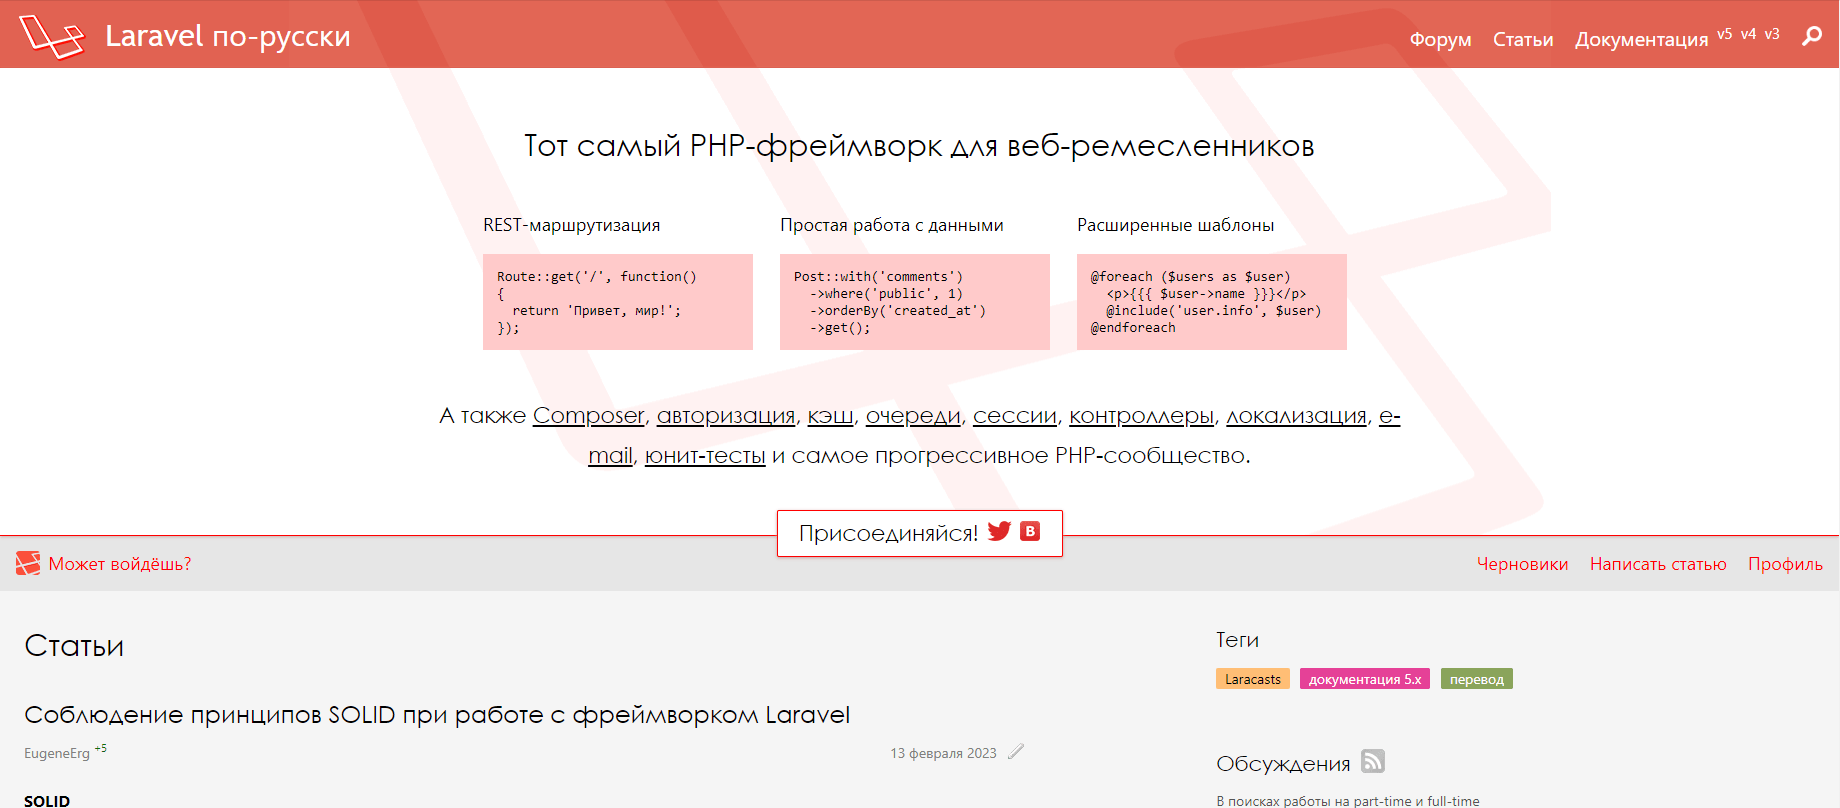Open the SOLID principles article title

pyautogui.click(x=437, y=715)
